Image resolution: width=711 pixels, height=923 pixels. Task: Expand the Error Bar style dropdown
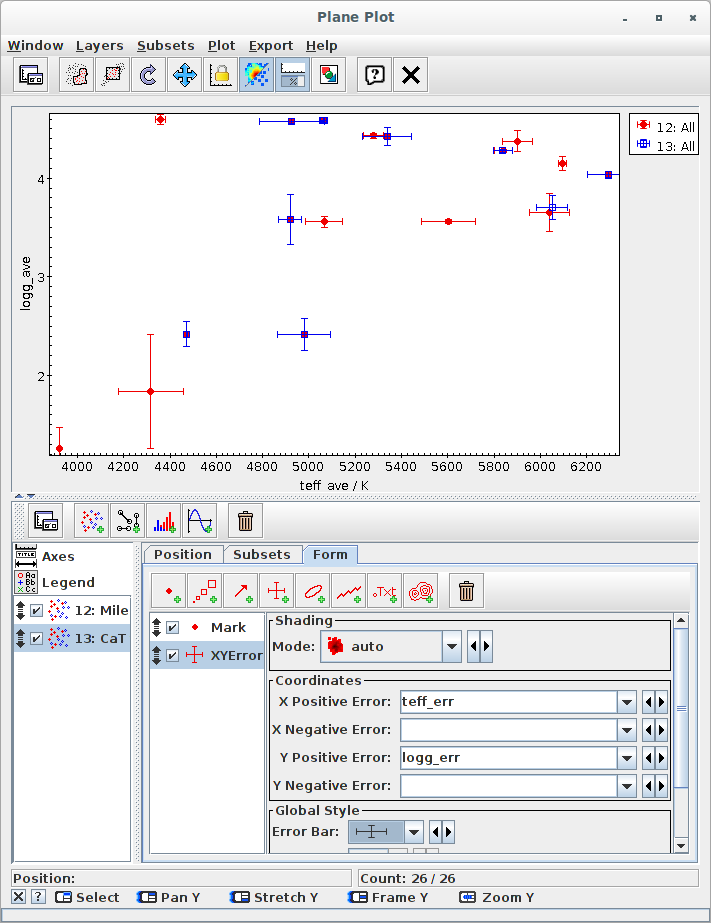[414, 832]
